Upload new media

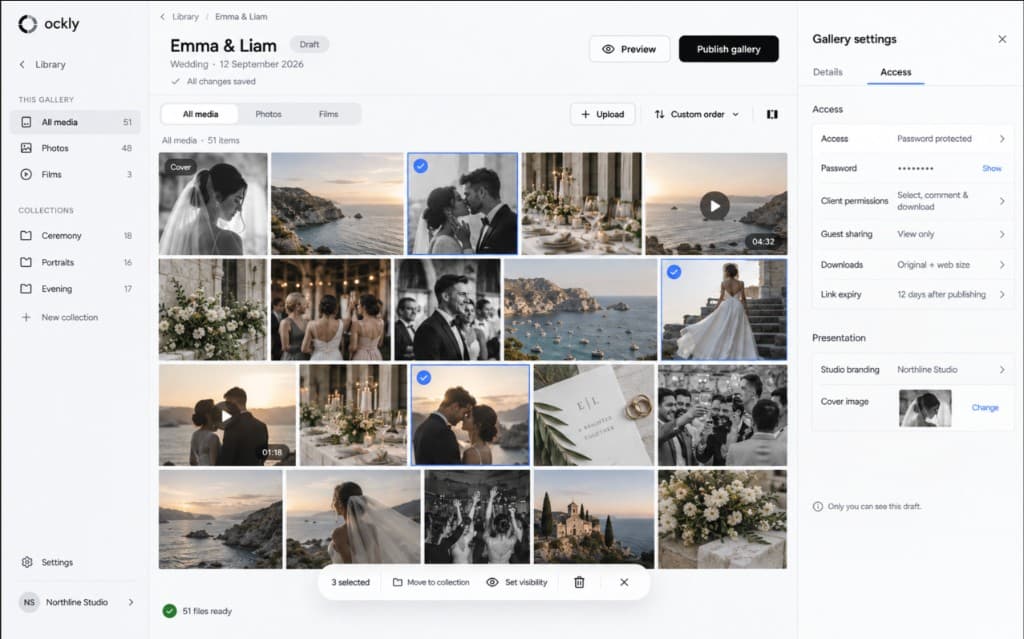(x=603, y=114)
